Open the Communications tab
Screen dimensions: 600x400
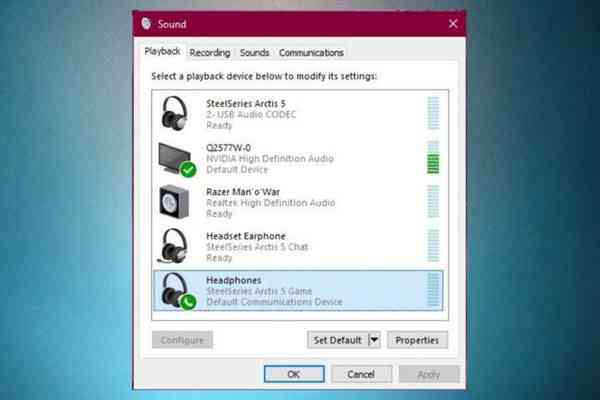pyautogui.click(x=311, y=53)
